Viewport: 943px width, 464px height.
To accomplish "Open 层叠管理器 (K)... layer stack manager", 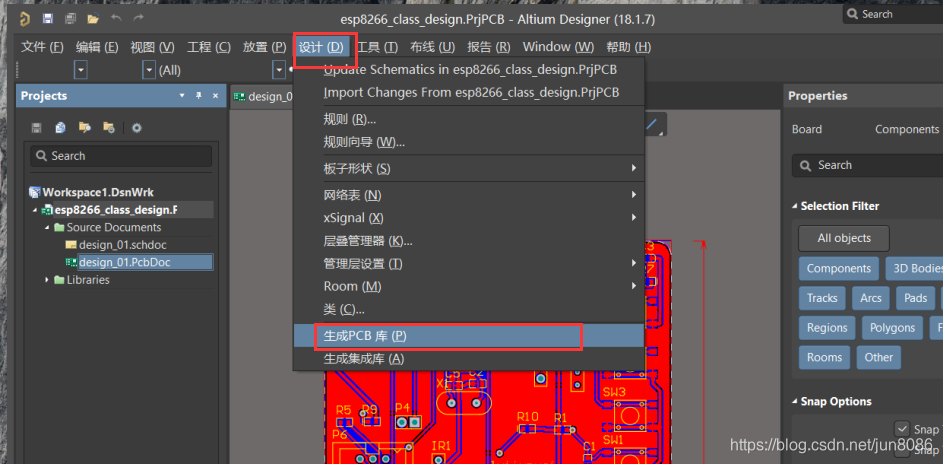I will click(x=468, y=241).
